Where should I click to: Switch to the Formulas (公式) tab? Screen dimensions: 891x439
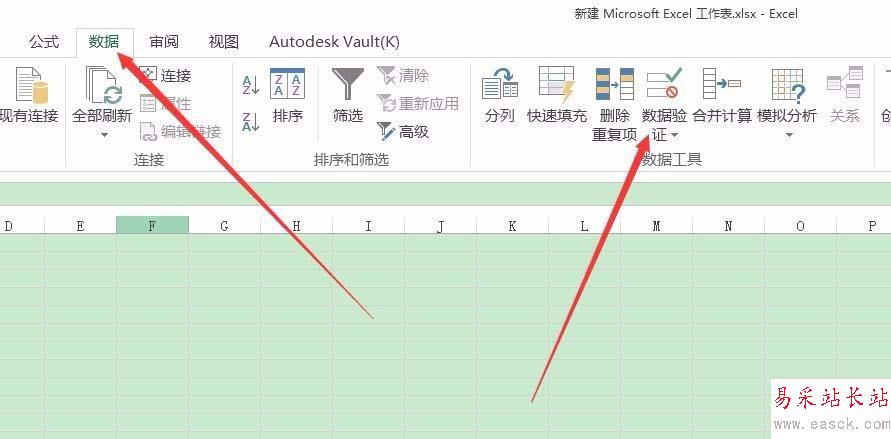44,41
